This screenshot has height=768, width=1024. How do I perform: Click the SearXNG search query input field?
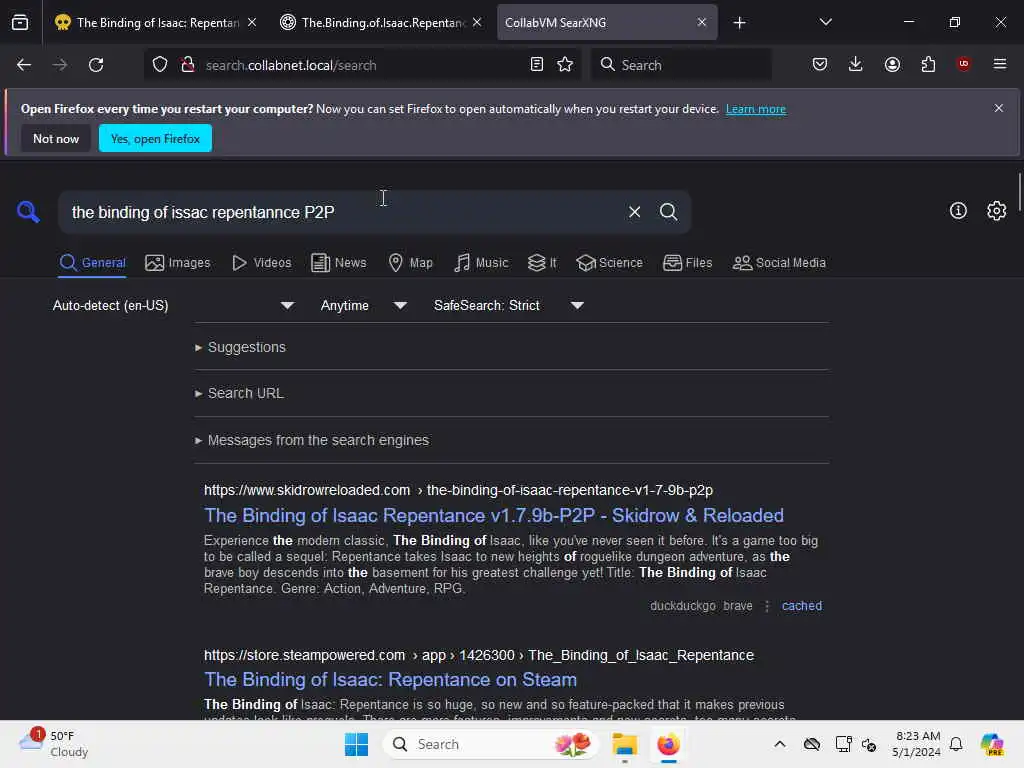pyautogui.click(x=345, y=212)
